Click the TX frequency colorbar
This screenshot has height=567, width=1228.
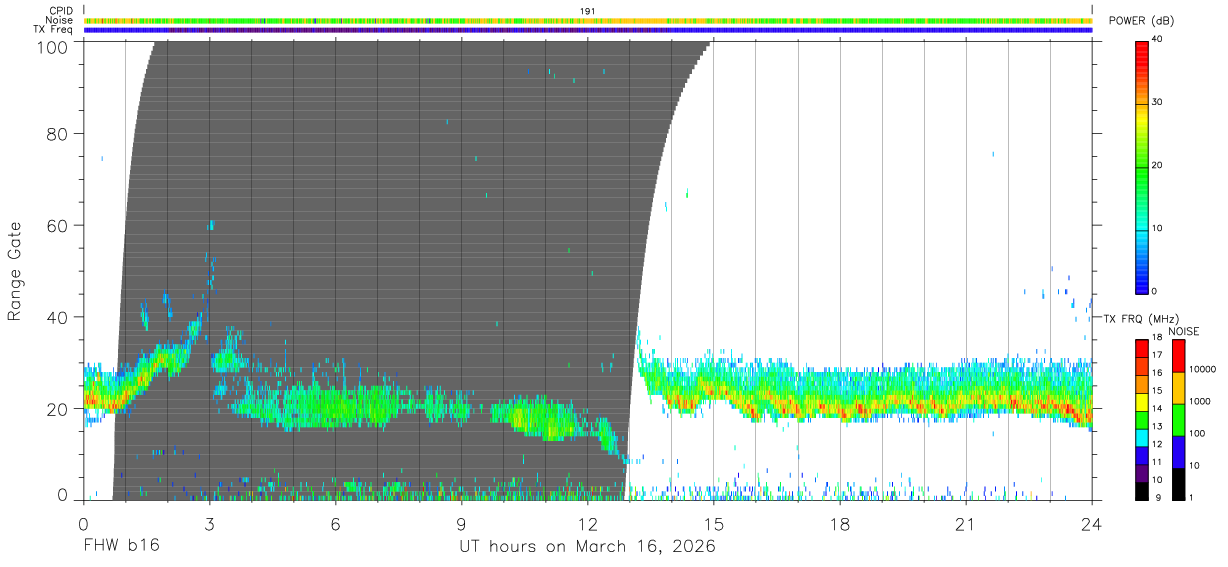point(1142,420)
